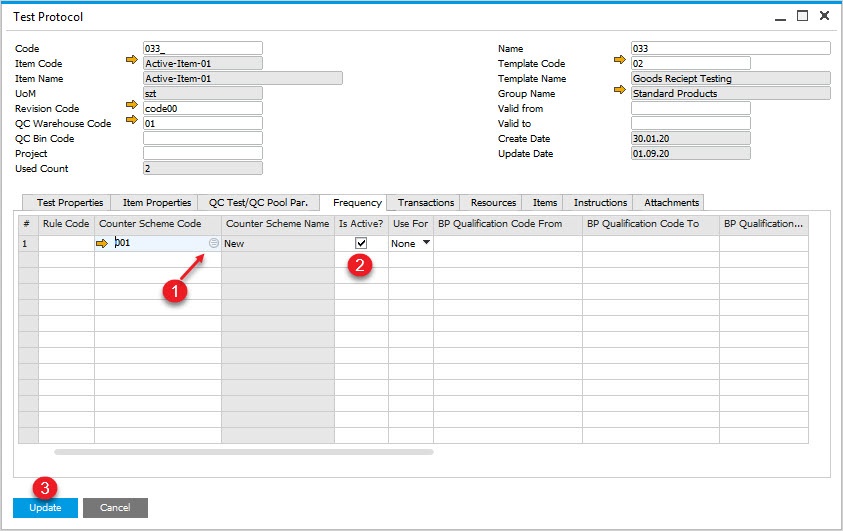The width and height of the screenshot is (843, 531).
Task: Uncheck the Is Active checkbox in row 1
Action: pyautogui.click(x=361, y=243)
